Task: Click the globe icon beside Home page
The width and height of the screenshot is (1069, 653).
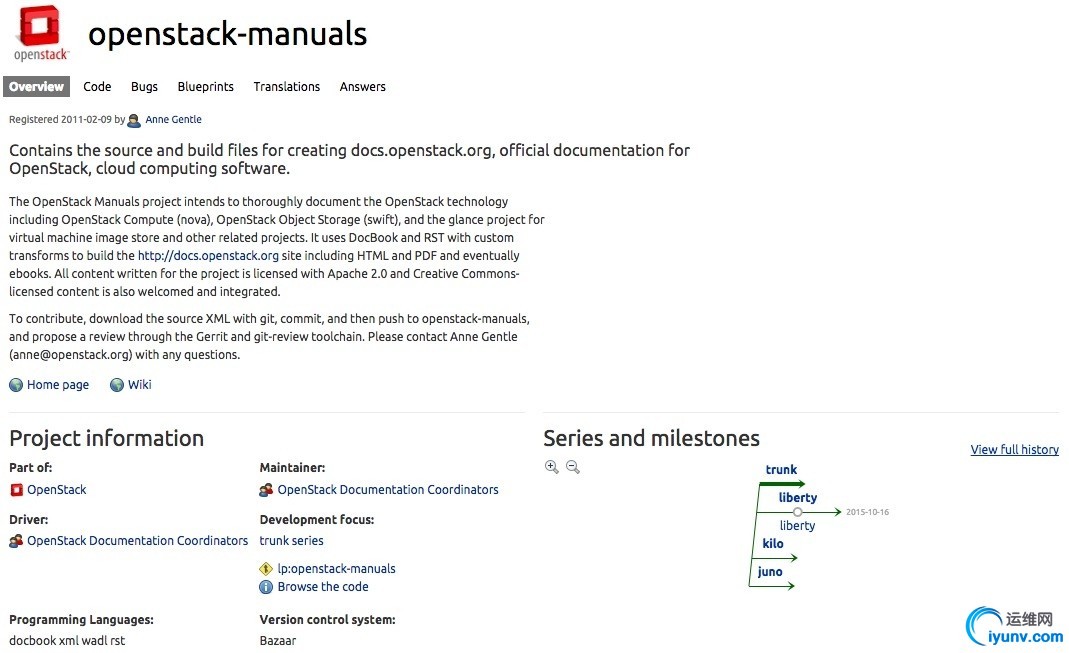Action: 16,385
